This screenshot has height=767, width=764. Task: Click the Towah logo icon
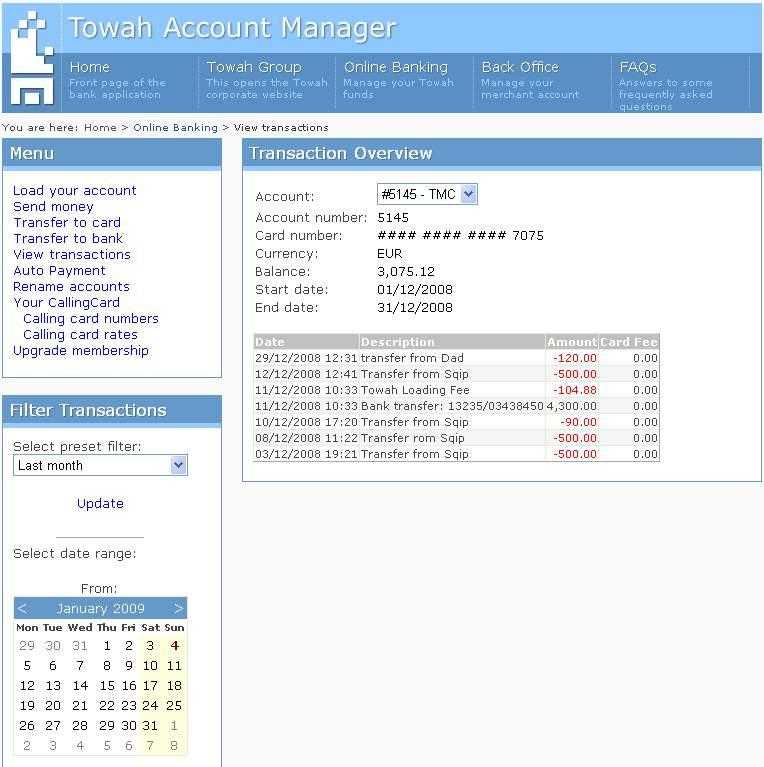click(x=31, y=58)
